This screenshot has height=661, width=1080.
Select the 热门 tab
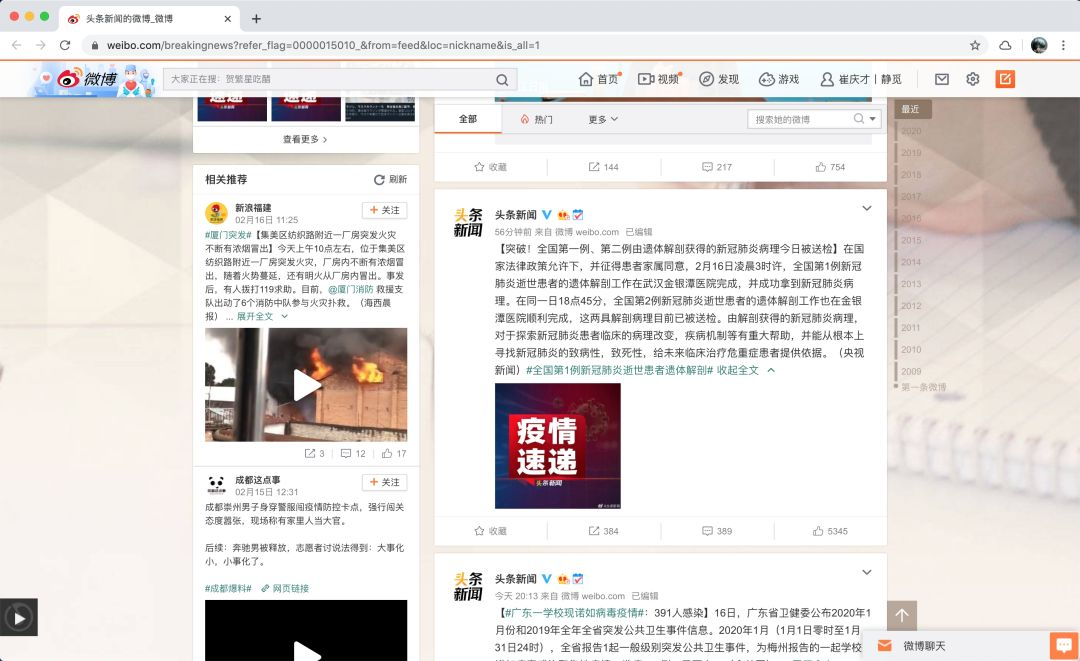click(x=537, y=119)
